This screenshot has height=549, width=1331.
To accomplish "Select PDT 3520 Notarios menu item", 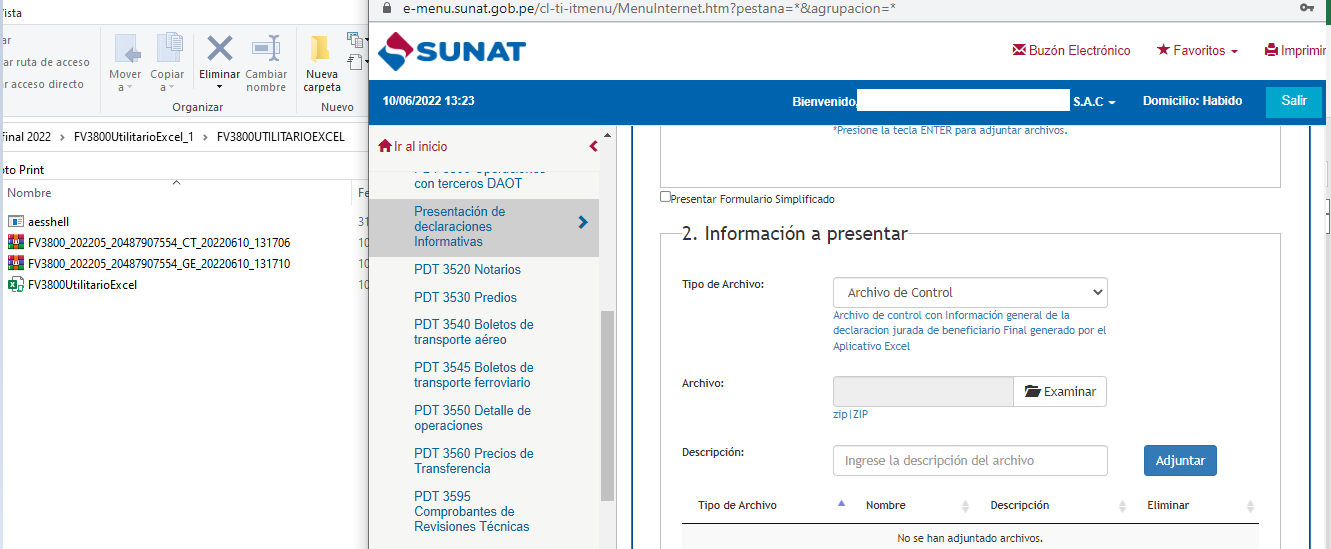I will coord(467,269).
